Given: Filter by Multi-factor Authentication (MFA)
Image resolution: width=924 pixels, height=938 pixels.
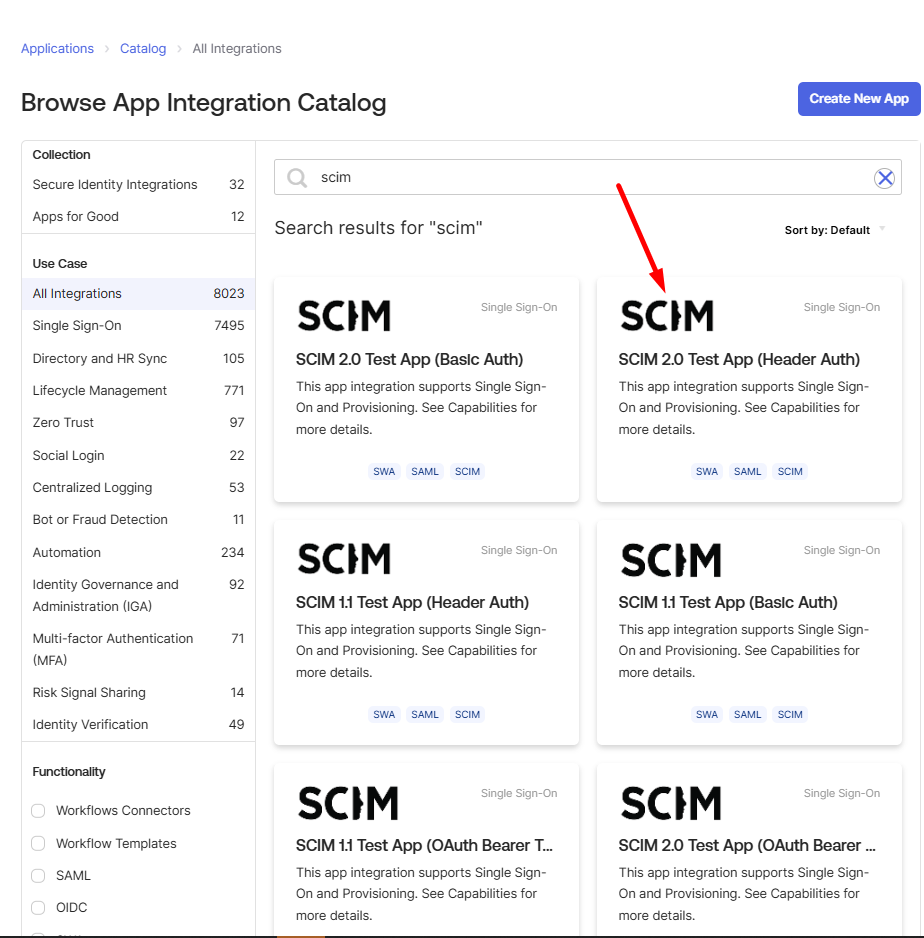Looking at the screenshot, I should 138,649.
